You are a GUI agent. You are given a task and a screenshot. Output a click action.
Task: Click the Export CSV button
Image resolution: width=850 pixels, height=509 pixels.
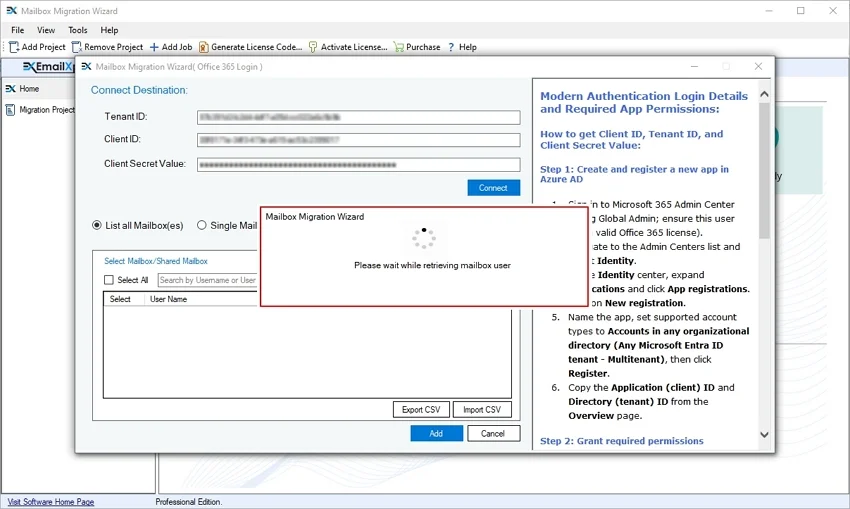(420, 409)
